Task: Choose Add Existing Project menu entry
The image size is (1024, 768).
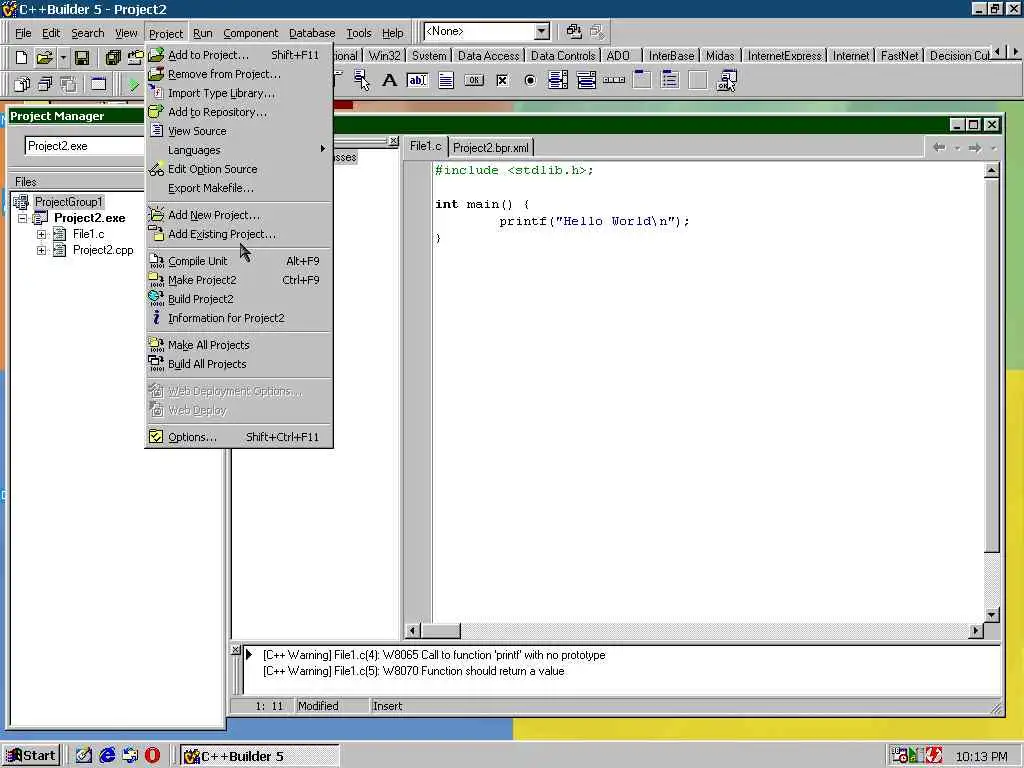Action: coord(238,234)
